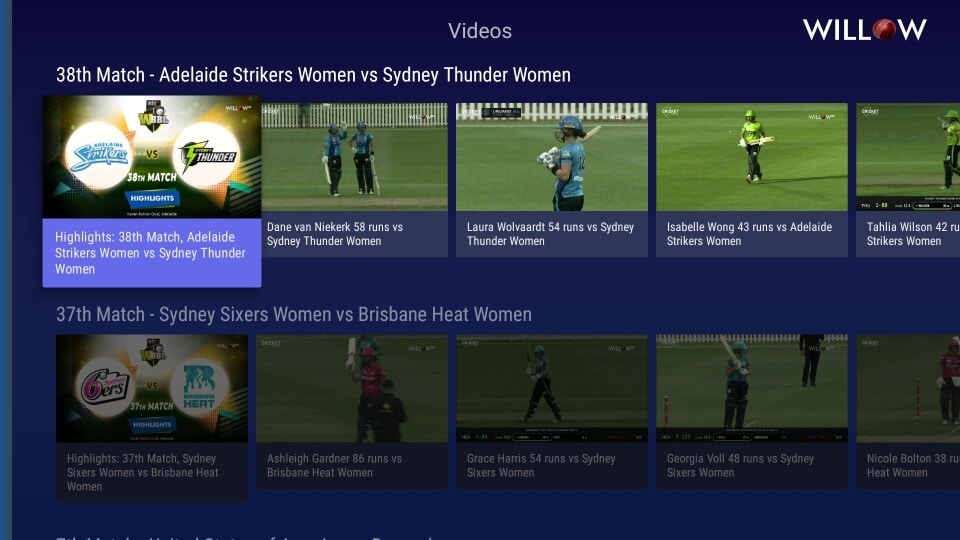Select 'Isabelle Wong 43 runs' caption text
960x540 pixels.
pyautogui.click(x=749, y=234)
